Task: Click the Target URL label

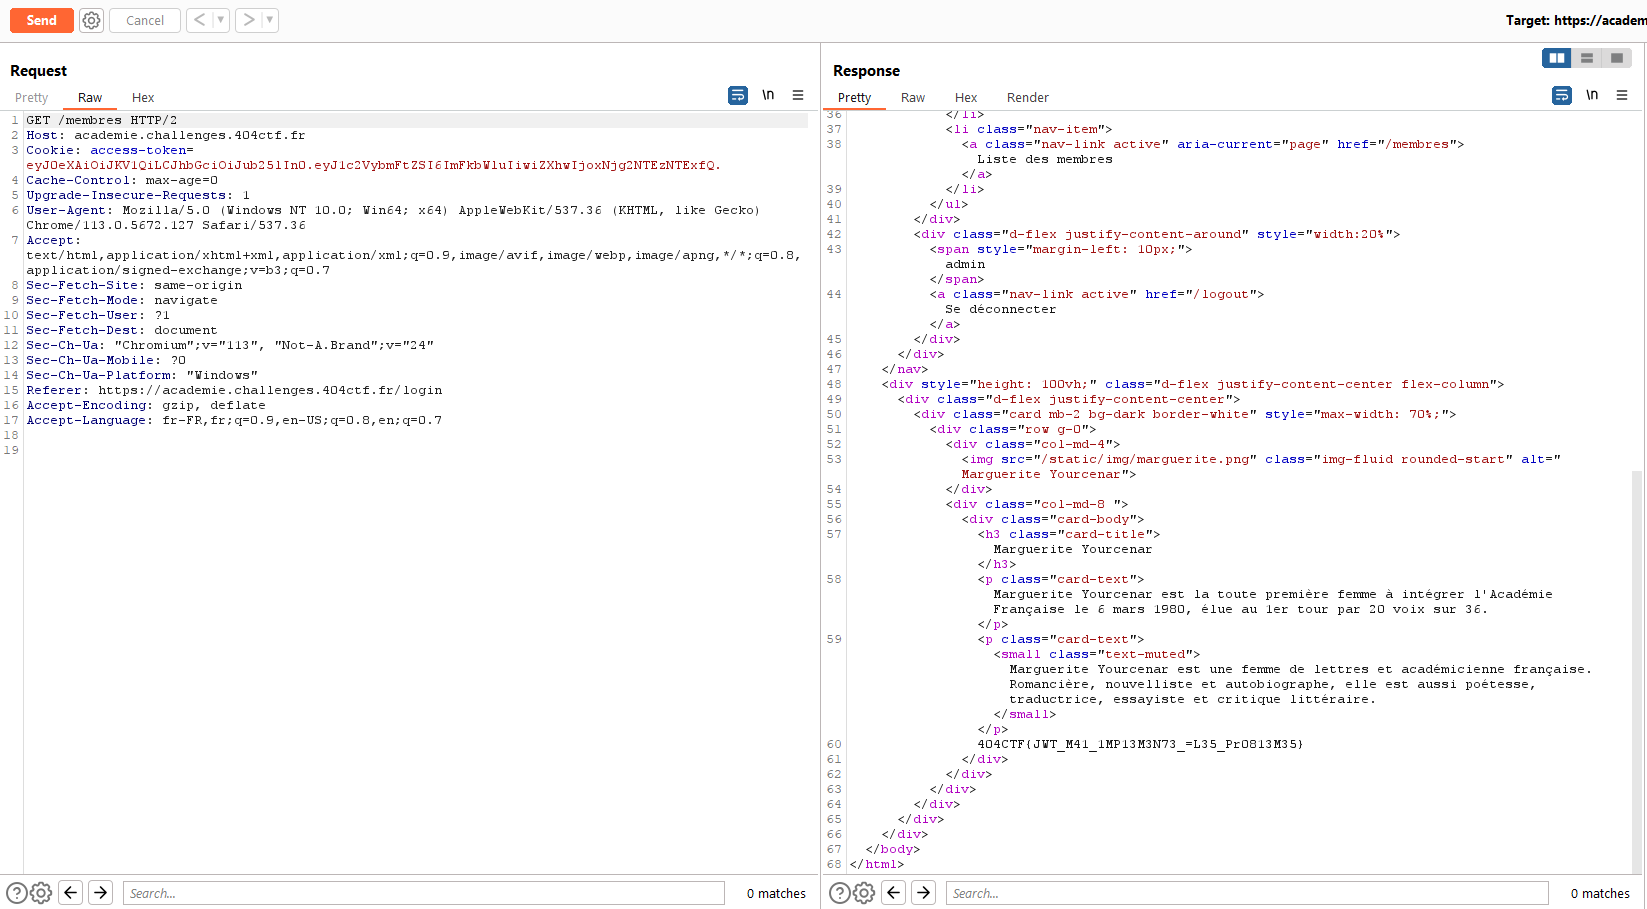Action: pyautogui.click(x=1576, y=20)
